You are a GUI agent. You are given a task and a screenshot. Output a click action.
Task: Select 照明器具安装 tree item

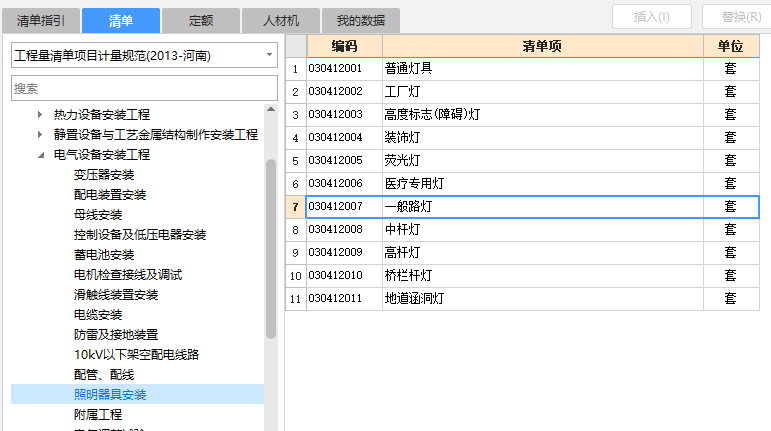pos(110,394)
